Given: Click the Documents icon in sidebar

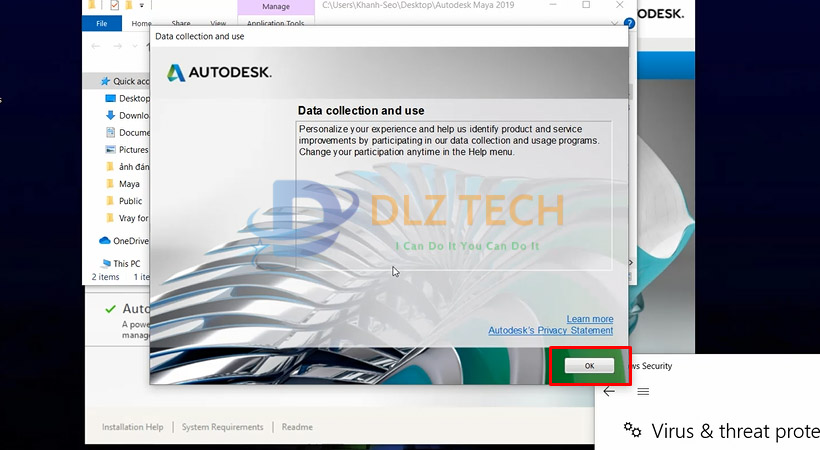Looking at the screenshot, I should (111, 132).
